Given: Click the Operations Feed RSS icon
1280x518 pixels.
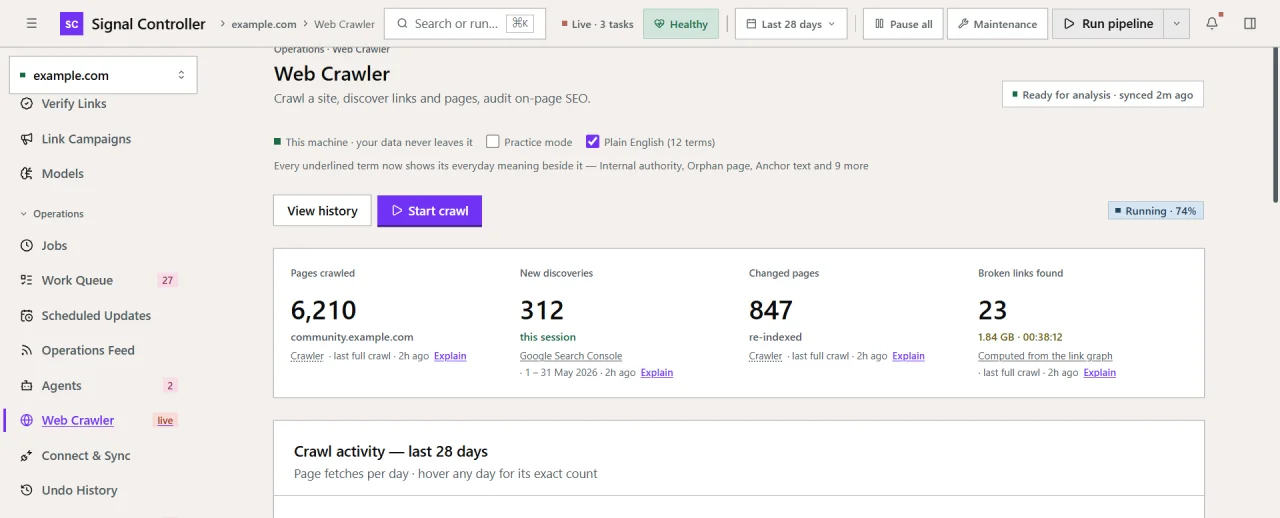Looking at the screenshot, I should click(27, 351).
